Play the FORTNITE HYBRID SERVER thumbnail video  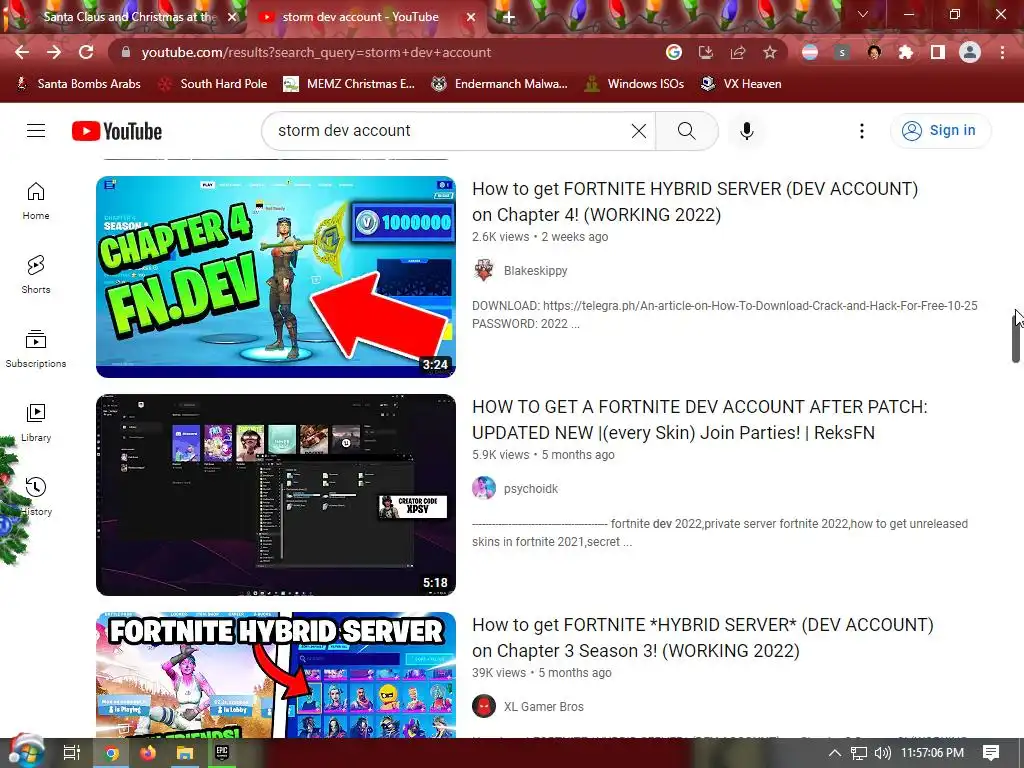coord(276,675)
